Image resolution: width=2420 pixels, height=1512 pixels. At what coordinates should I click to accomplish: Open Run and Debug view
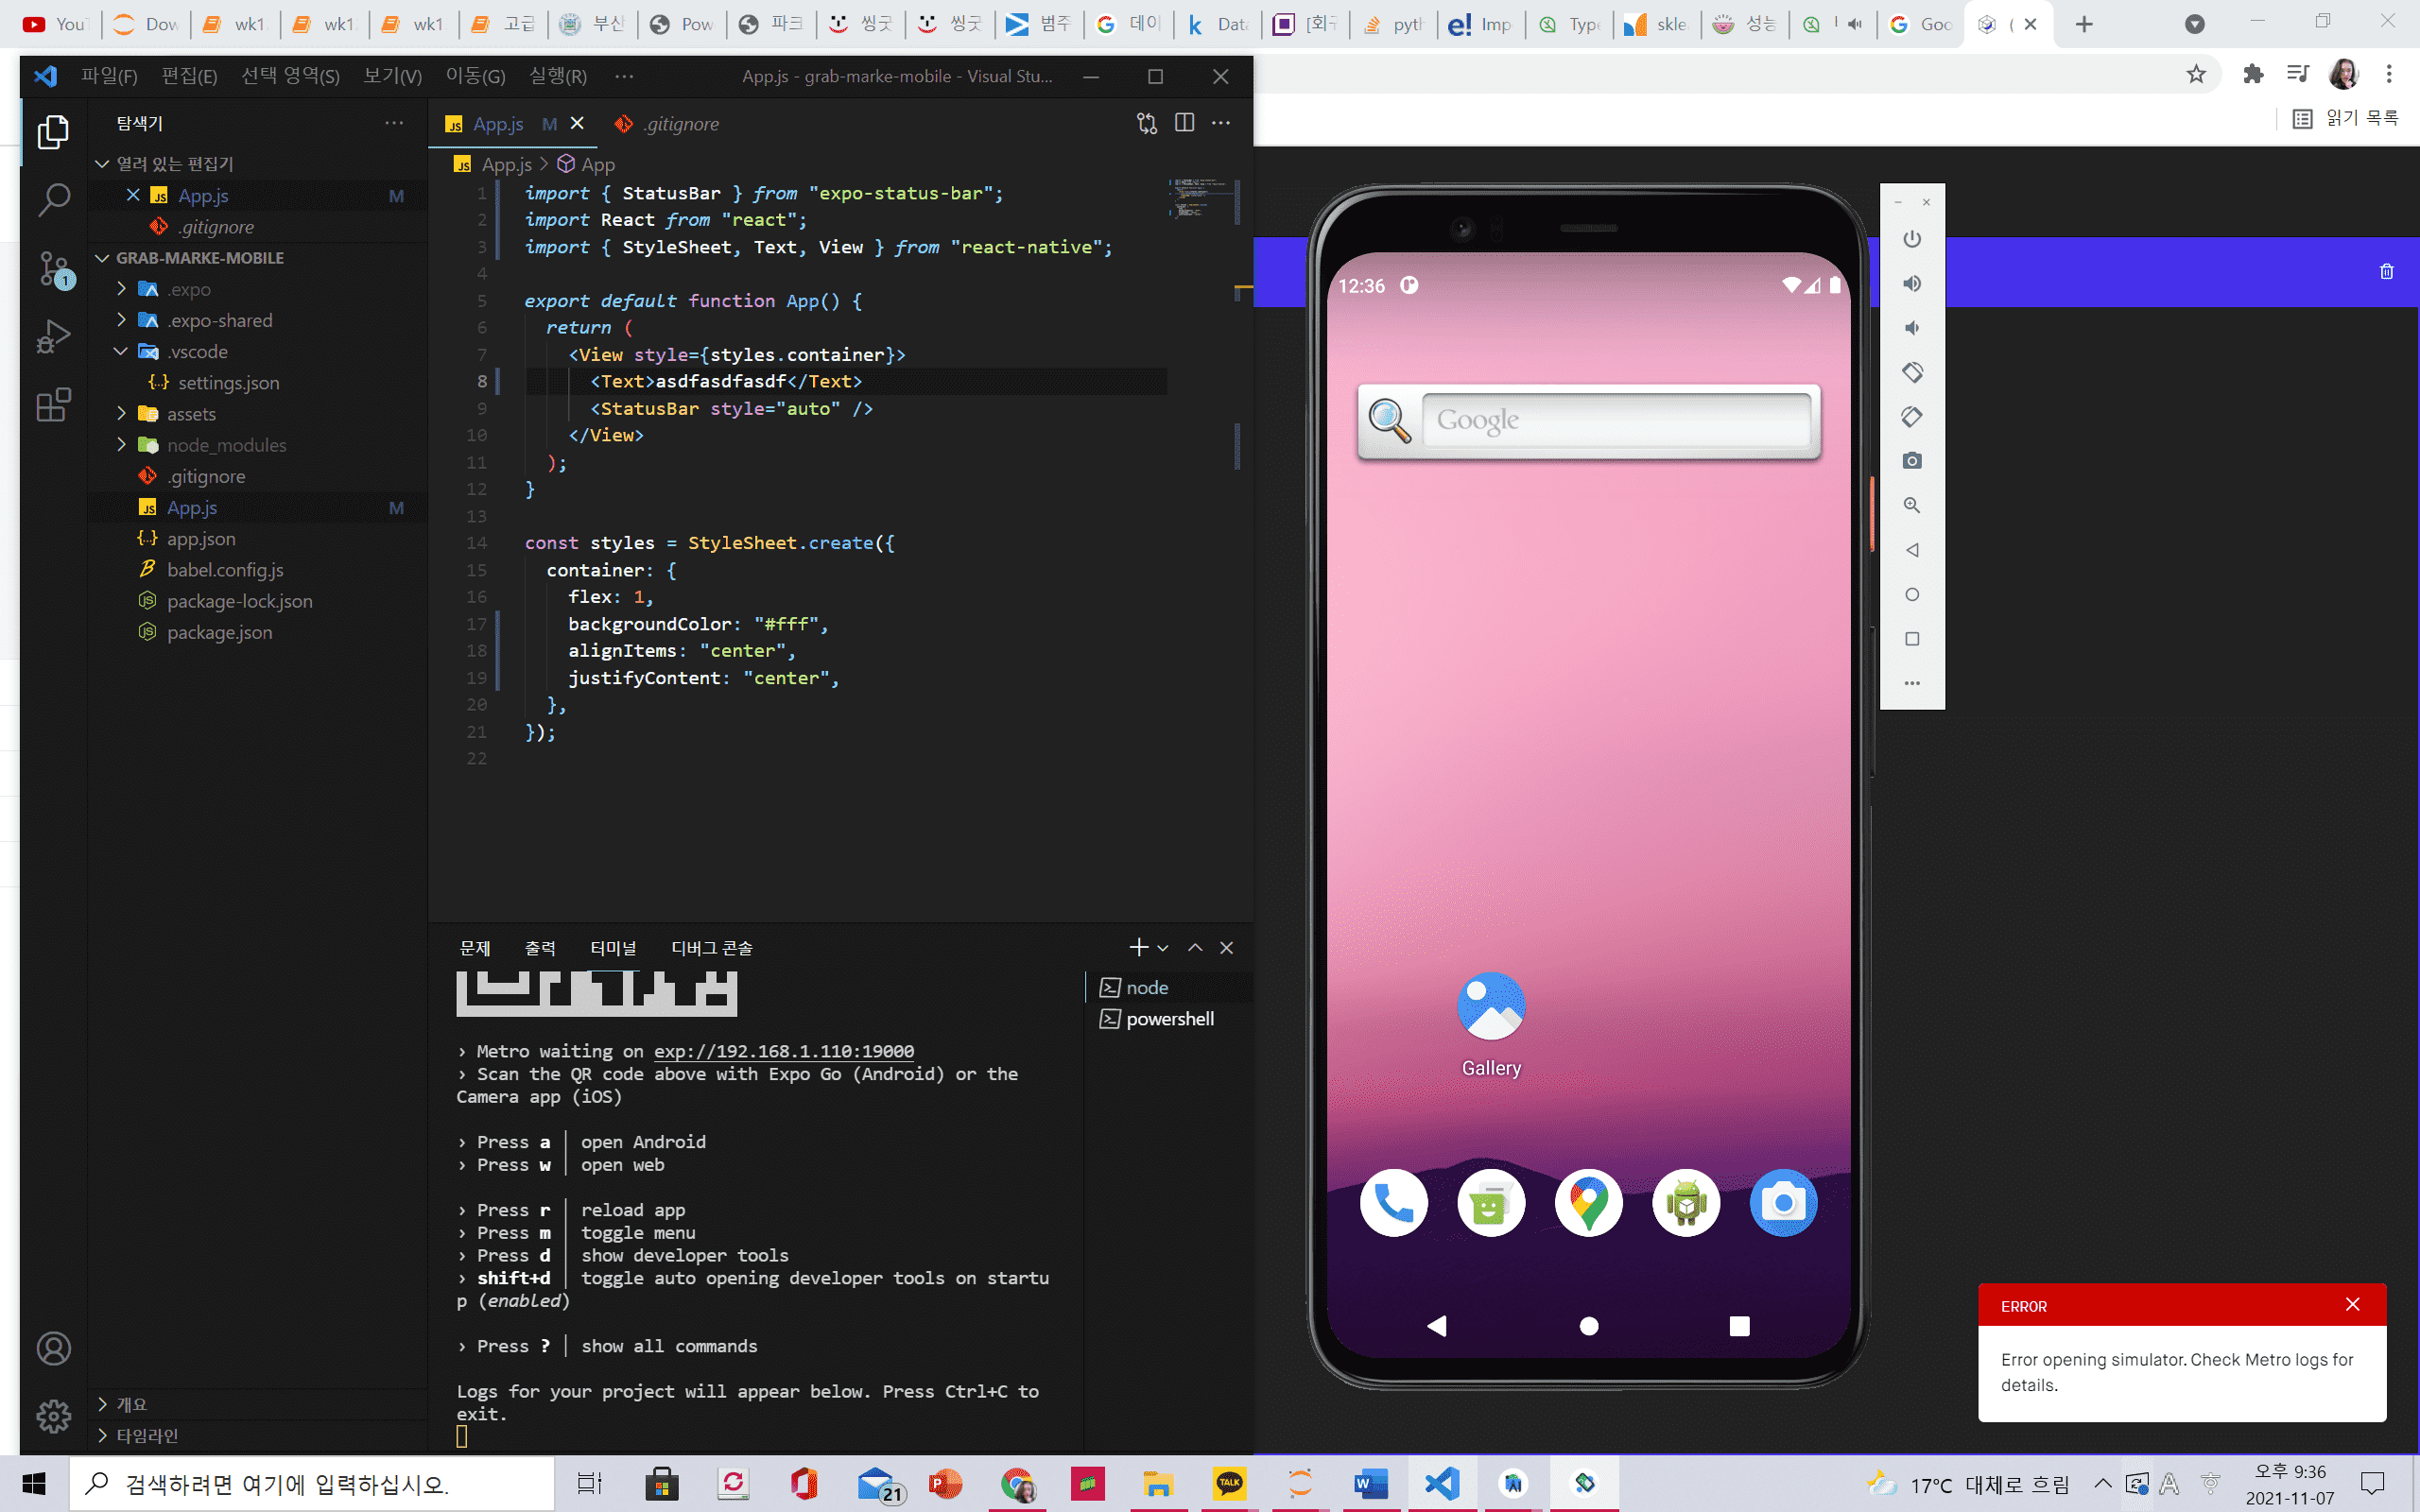pos(54,337)
